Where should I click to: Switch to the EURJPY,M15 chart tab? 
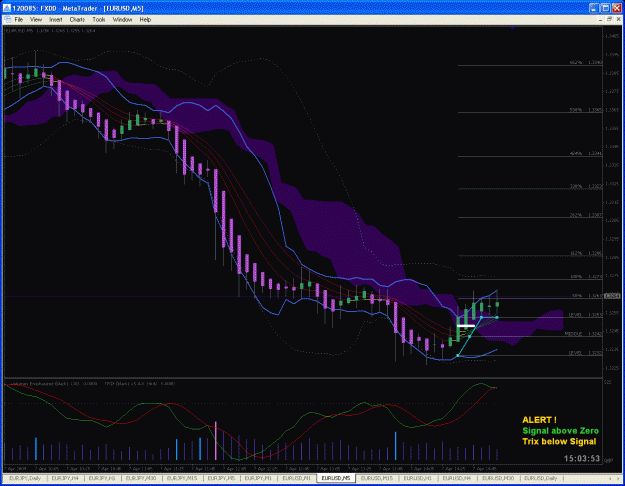[182, 478]
